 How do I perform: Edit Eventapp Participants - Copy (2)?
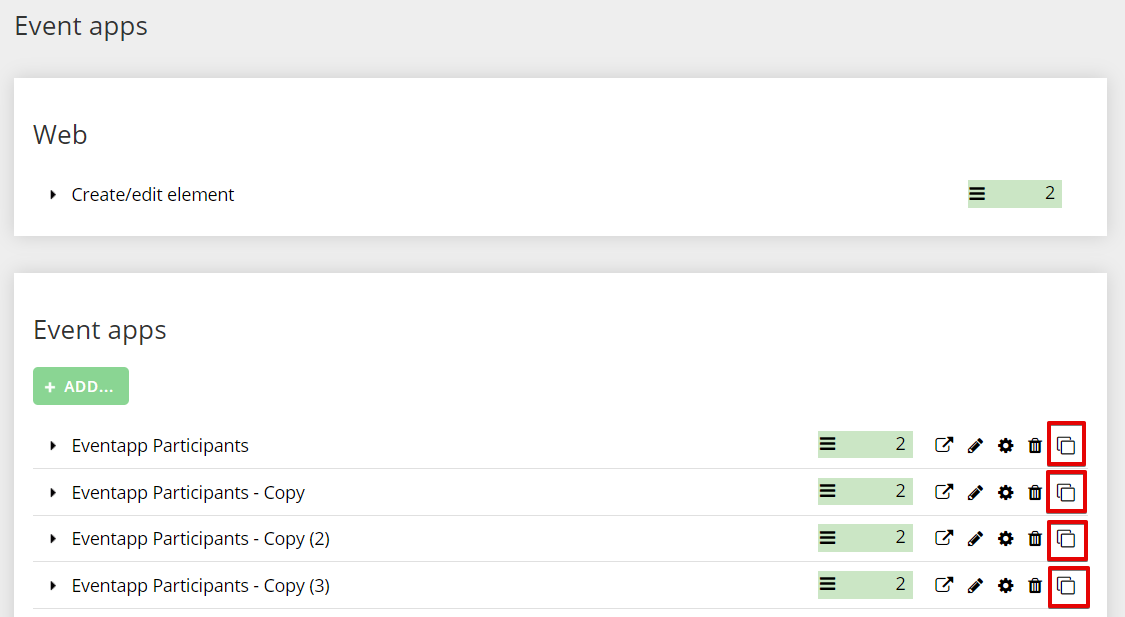(975, 539)
